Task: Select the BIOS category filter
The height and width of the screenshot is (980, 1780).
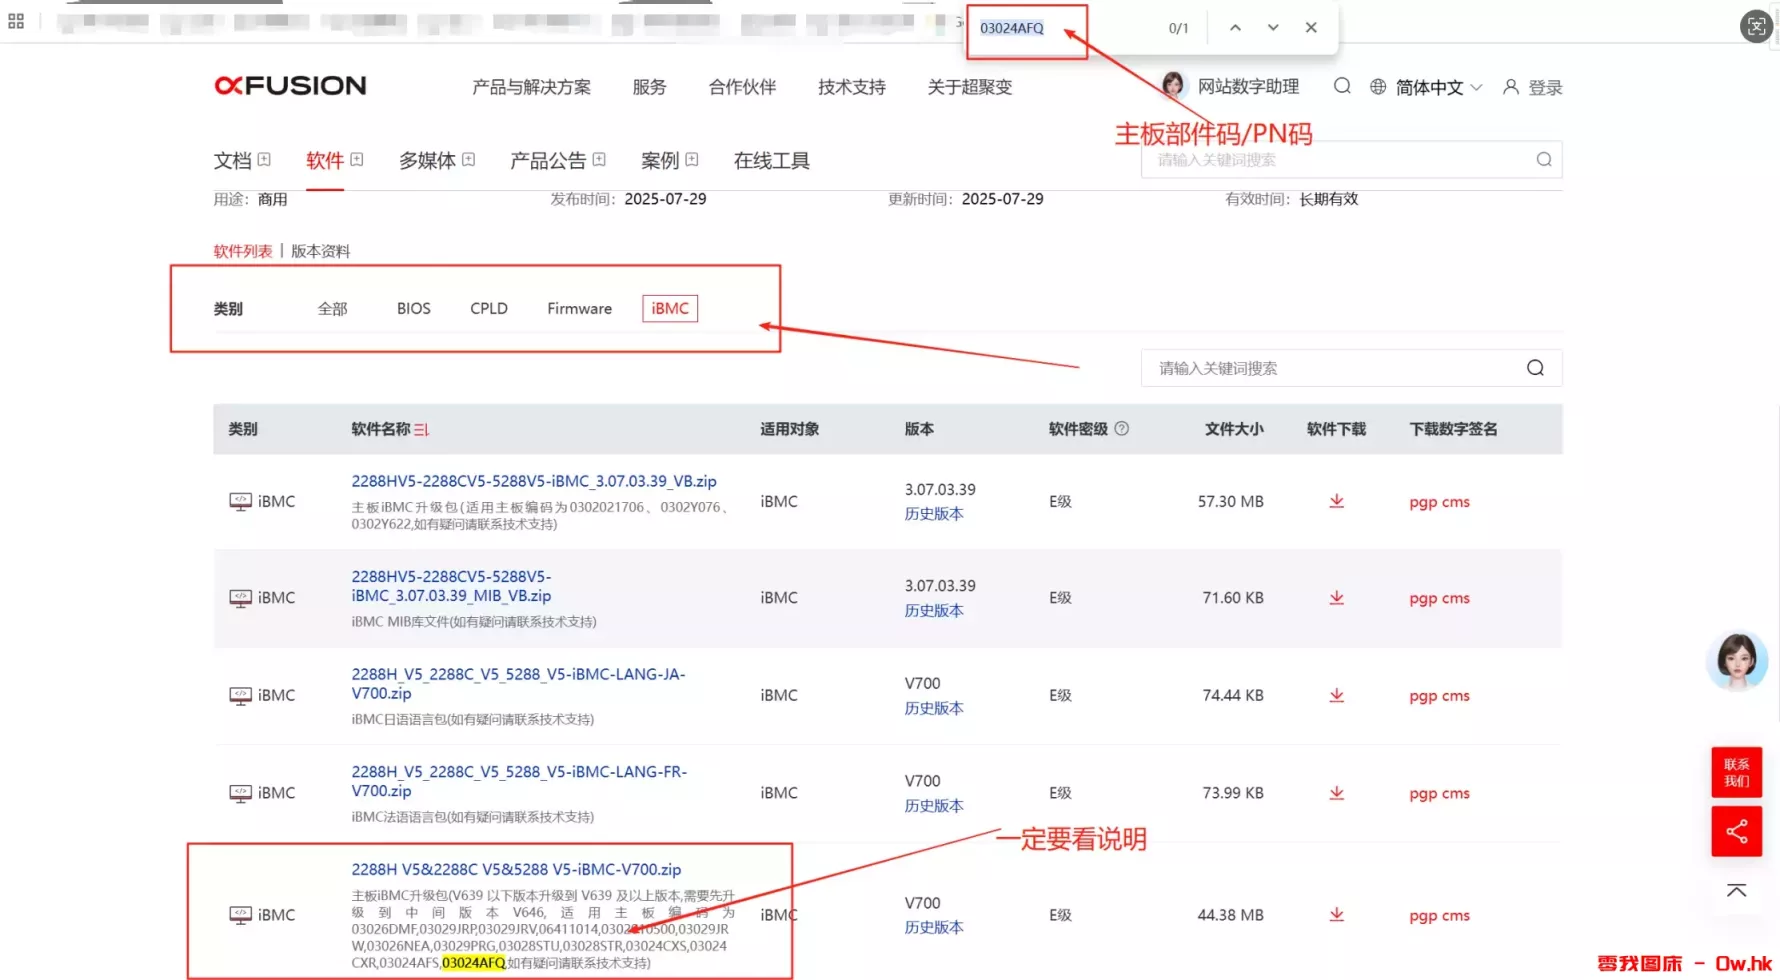Action: pos(413,309)
